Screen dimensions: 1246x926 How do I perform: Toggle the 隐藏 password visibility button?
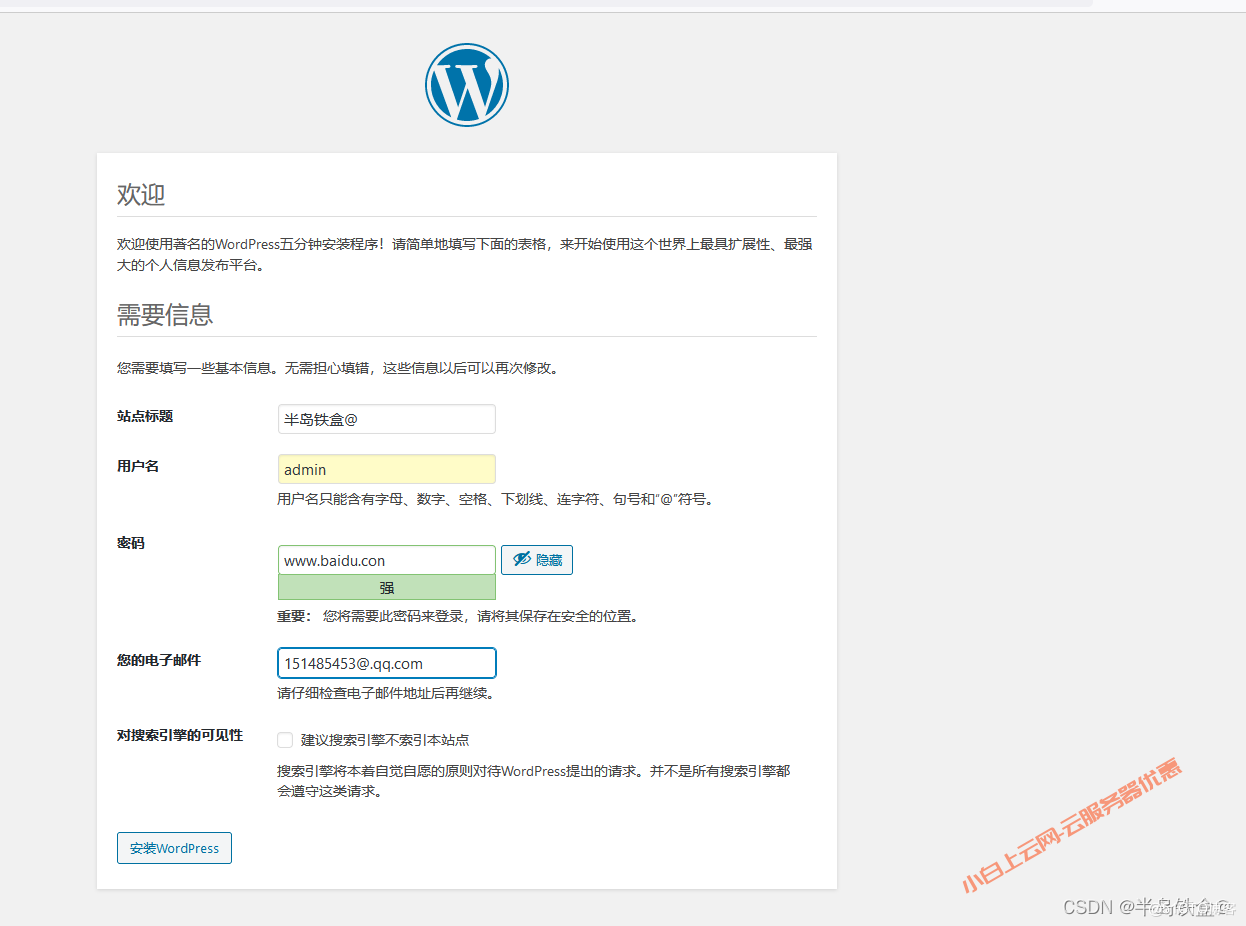pos(537,560)
